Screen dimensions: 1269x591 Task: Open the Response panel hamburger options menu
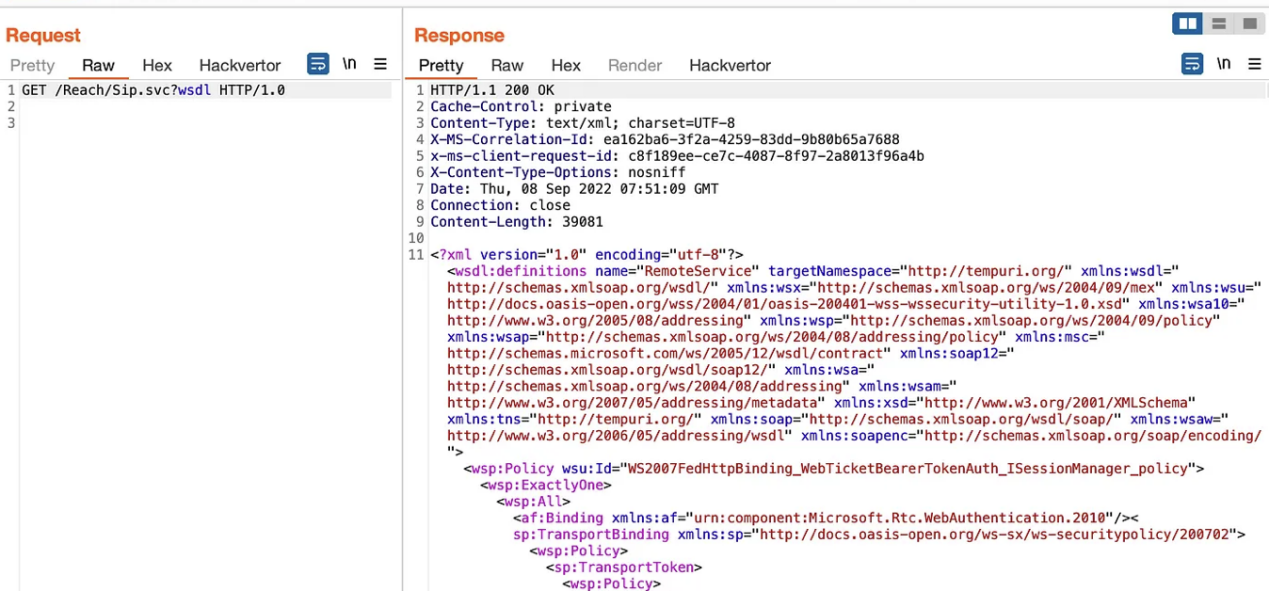click(x=1254, y=64)
